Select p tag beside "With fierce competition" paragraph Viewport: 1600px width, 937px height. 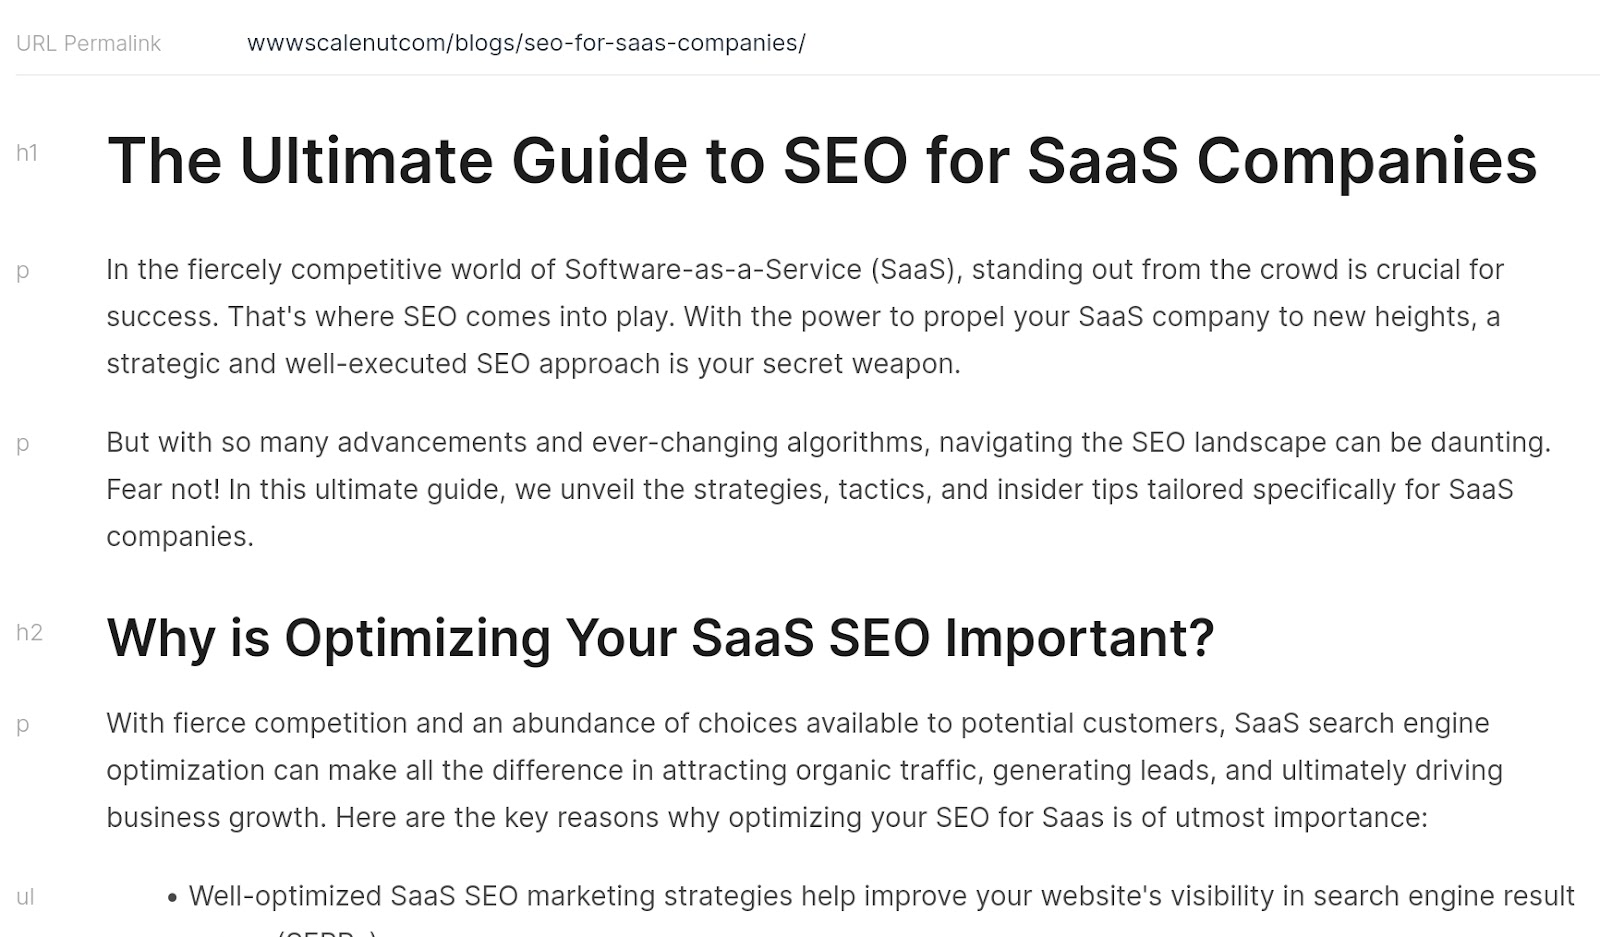(x=23, y=725)
